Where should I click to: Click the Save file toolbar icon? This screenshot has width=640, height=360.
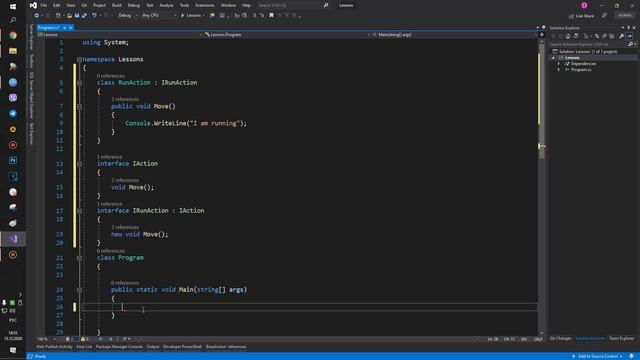pyautogui.click(x=77, y=16)
